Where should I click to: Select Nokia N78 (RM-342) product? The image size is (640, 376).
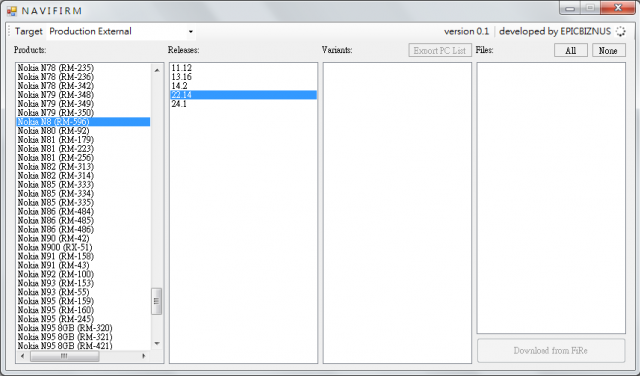pyautogui.click(x=83, y=86)
